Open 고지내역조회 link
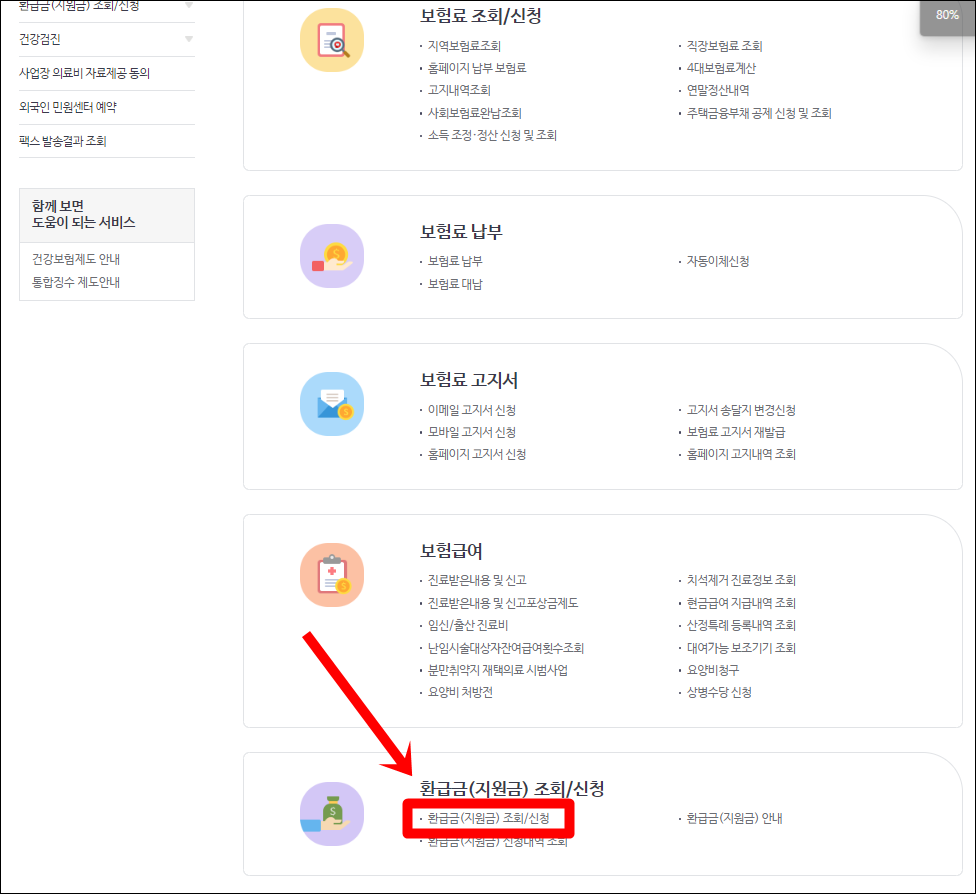 pyautogui.click(x=459, y=90)
